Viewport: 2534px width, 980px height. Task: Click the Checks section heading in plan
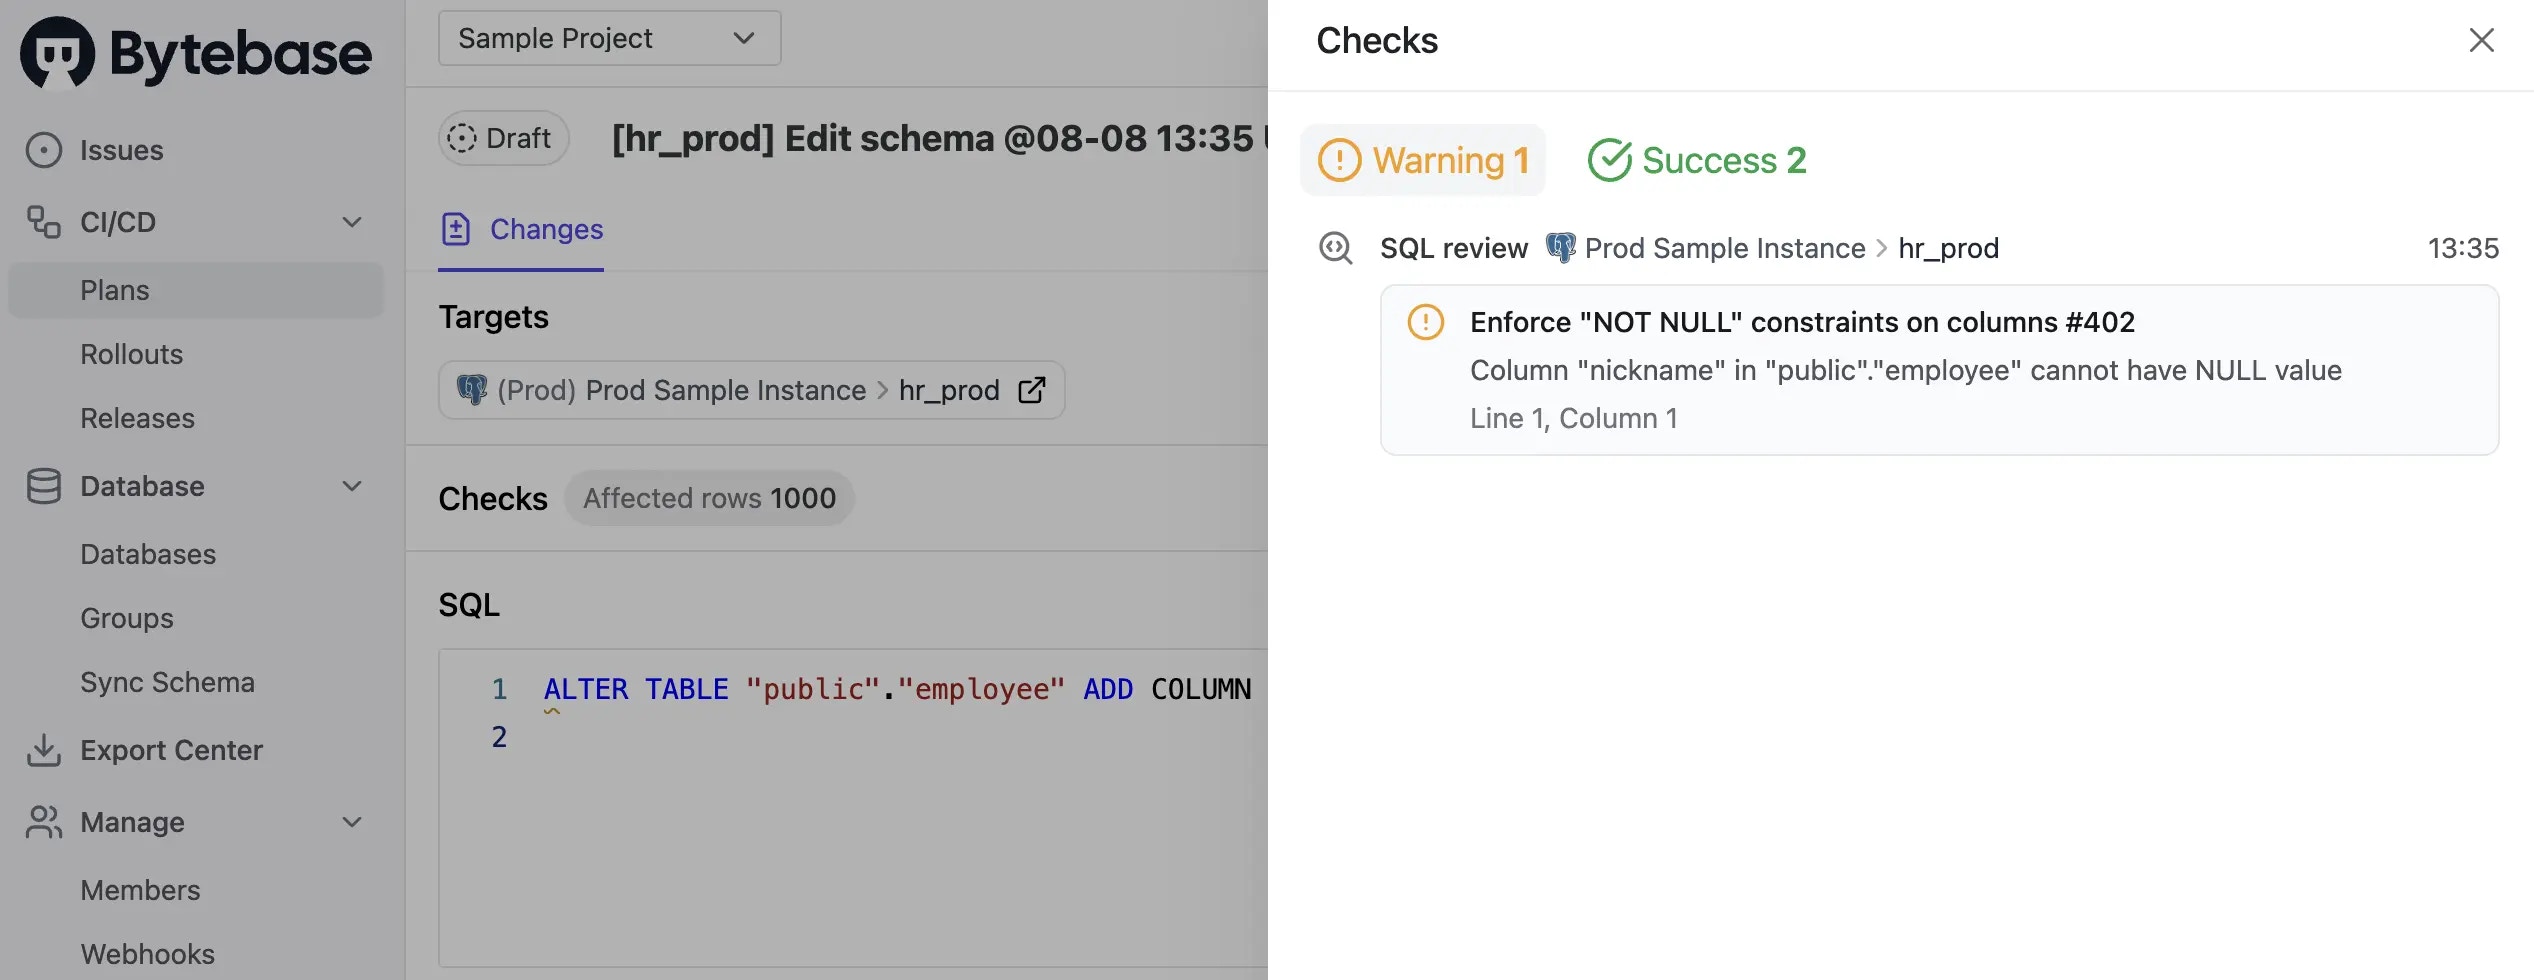493,498
